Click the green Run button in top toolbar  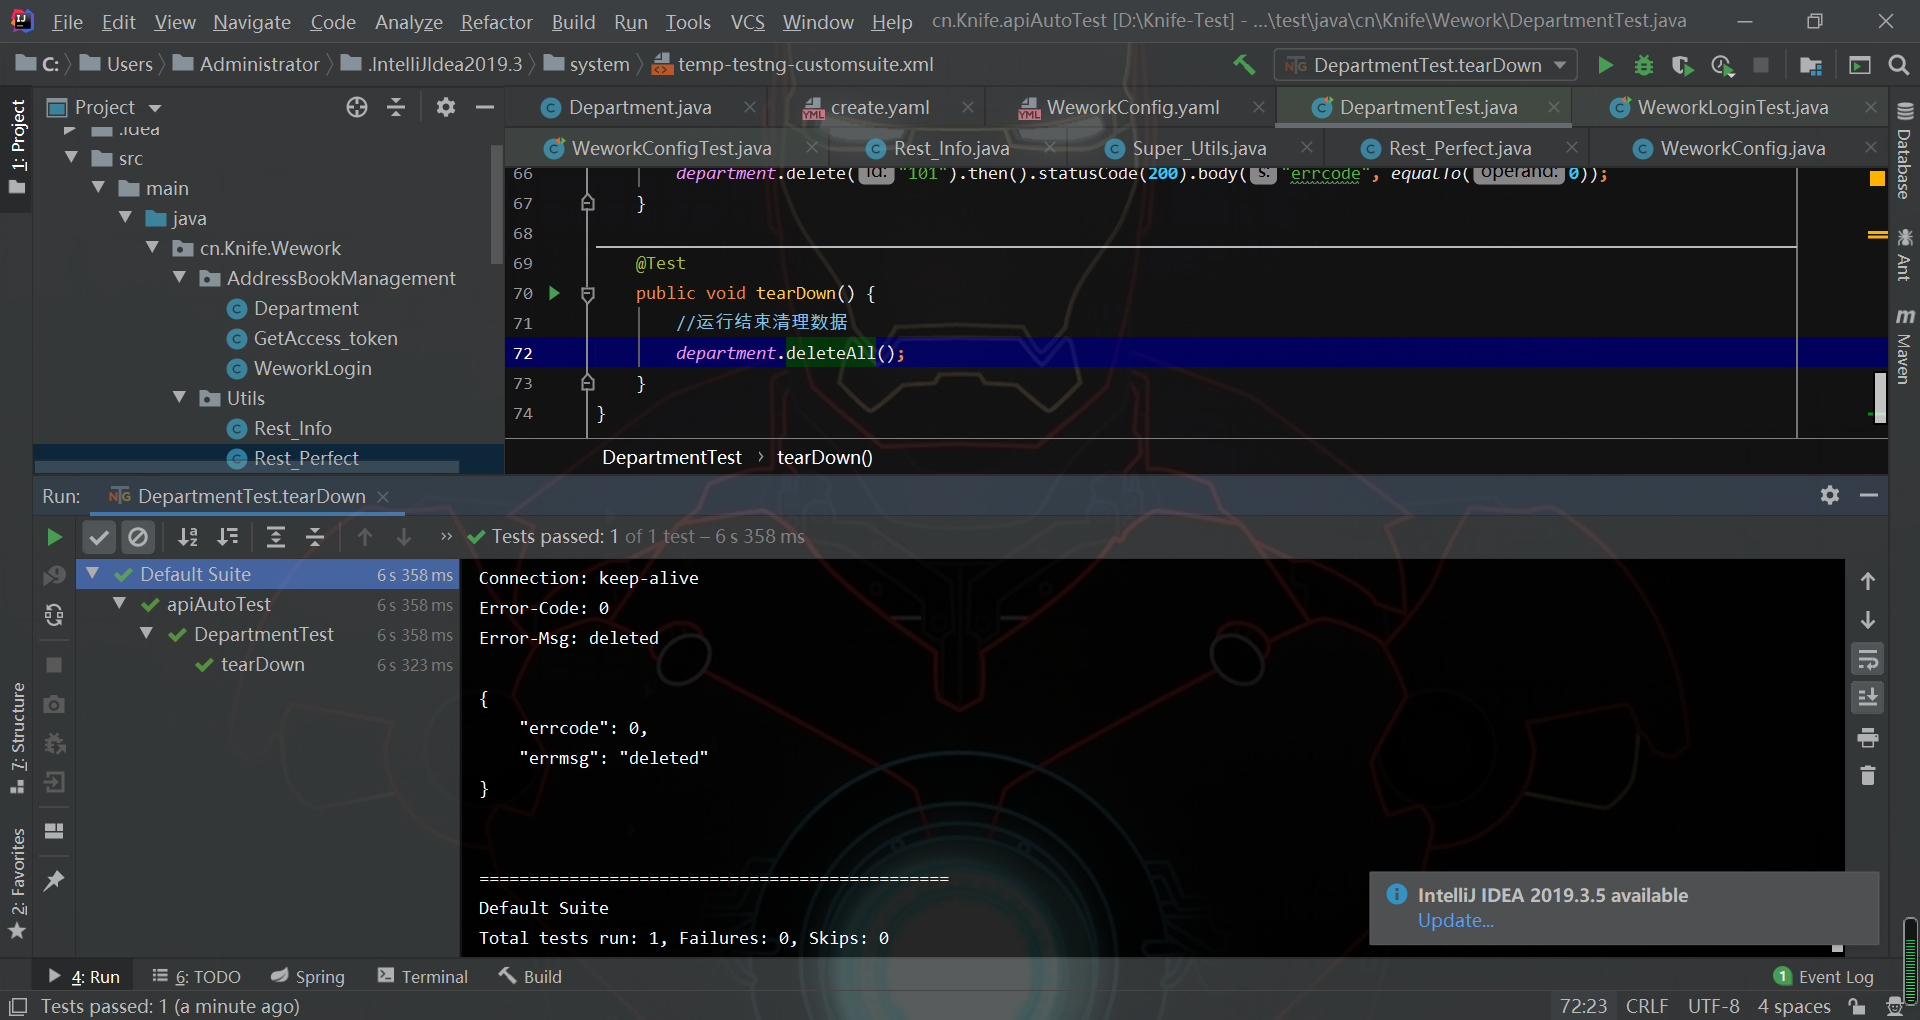(x=1605, y=65)
